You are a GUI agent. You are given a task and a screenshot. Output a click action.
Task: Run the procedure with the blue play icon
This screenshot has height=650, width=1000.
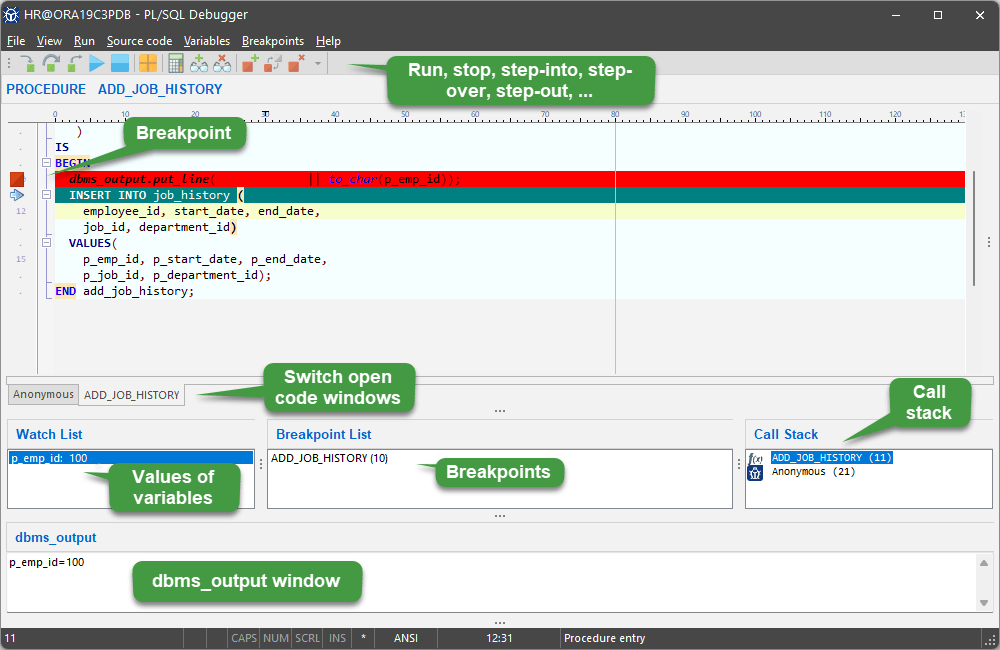[x=99, y=63]
